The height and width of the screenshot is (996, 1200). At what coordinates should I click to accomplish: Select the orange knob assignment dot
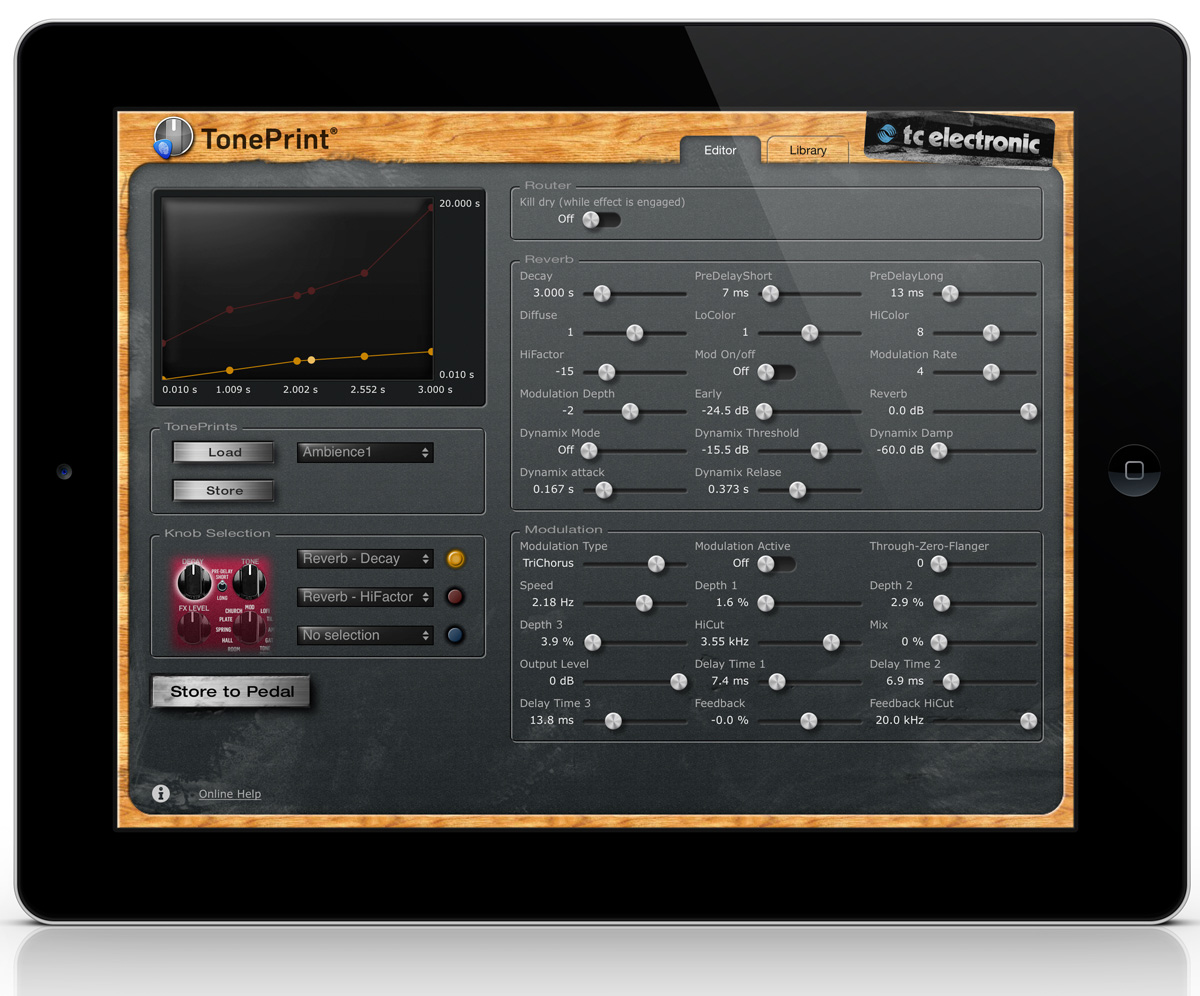455,559
